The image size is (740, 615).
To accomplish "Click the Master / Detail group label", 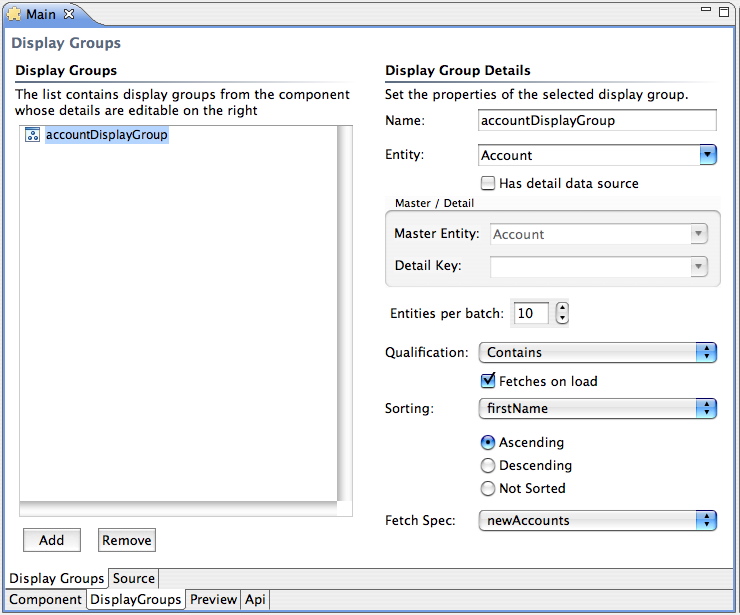I will 434,203.
